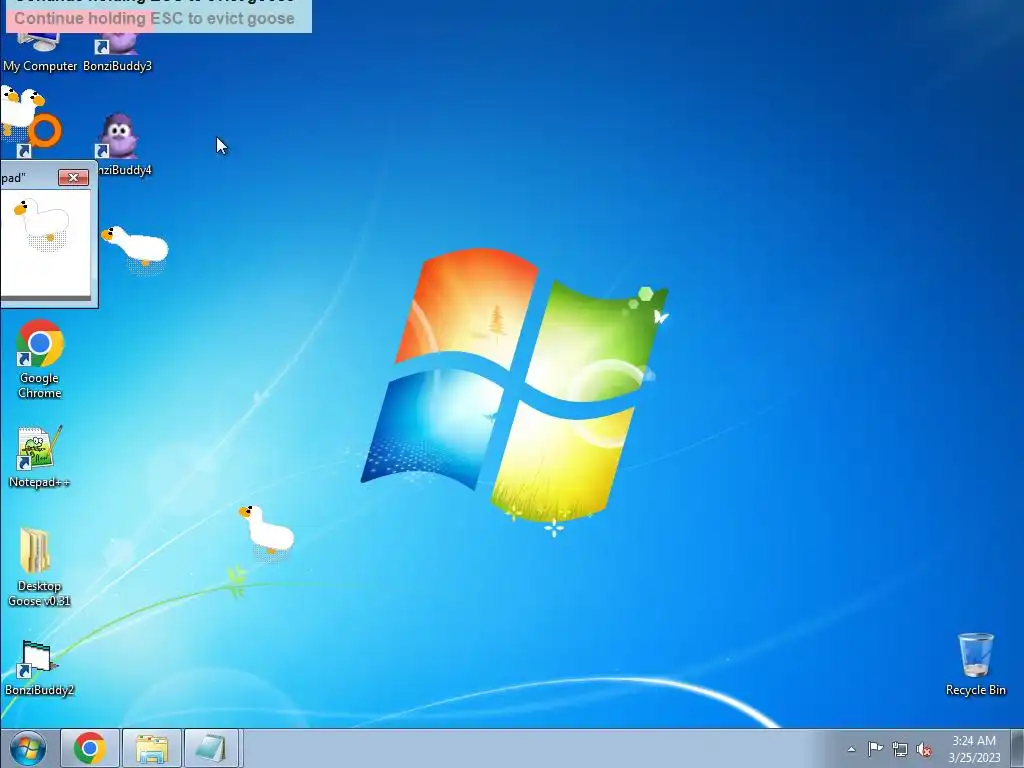
Task: Click the goose drawing inside the notepad window
Action: 43,223
